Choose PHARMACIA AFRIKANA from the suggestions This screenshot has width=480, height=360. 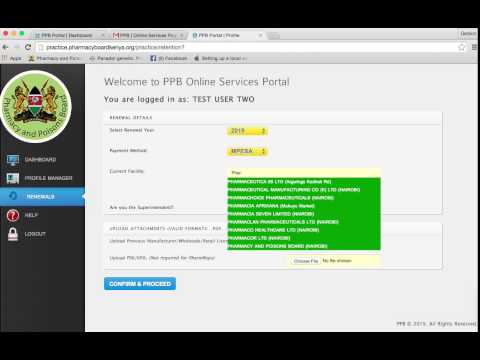tap(304, 206)
